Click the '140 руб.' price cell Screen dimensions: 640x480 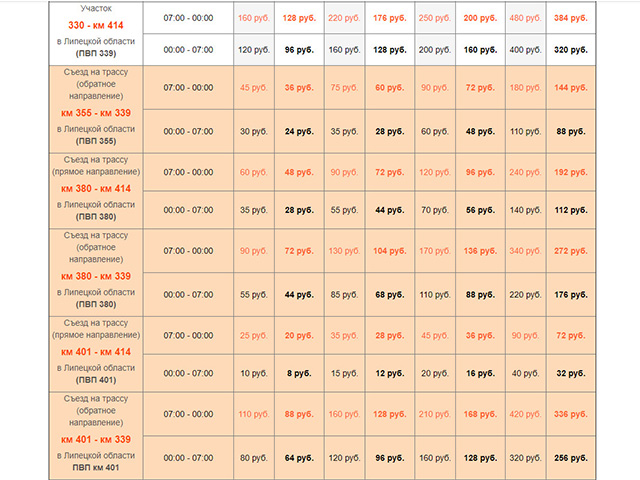[x=525, y=210]
